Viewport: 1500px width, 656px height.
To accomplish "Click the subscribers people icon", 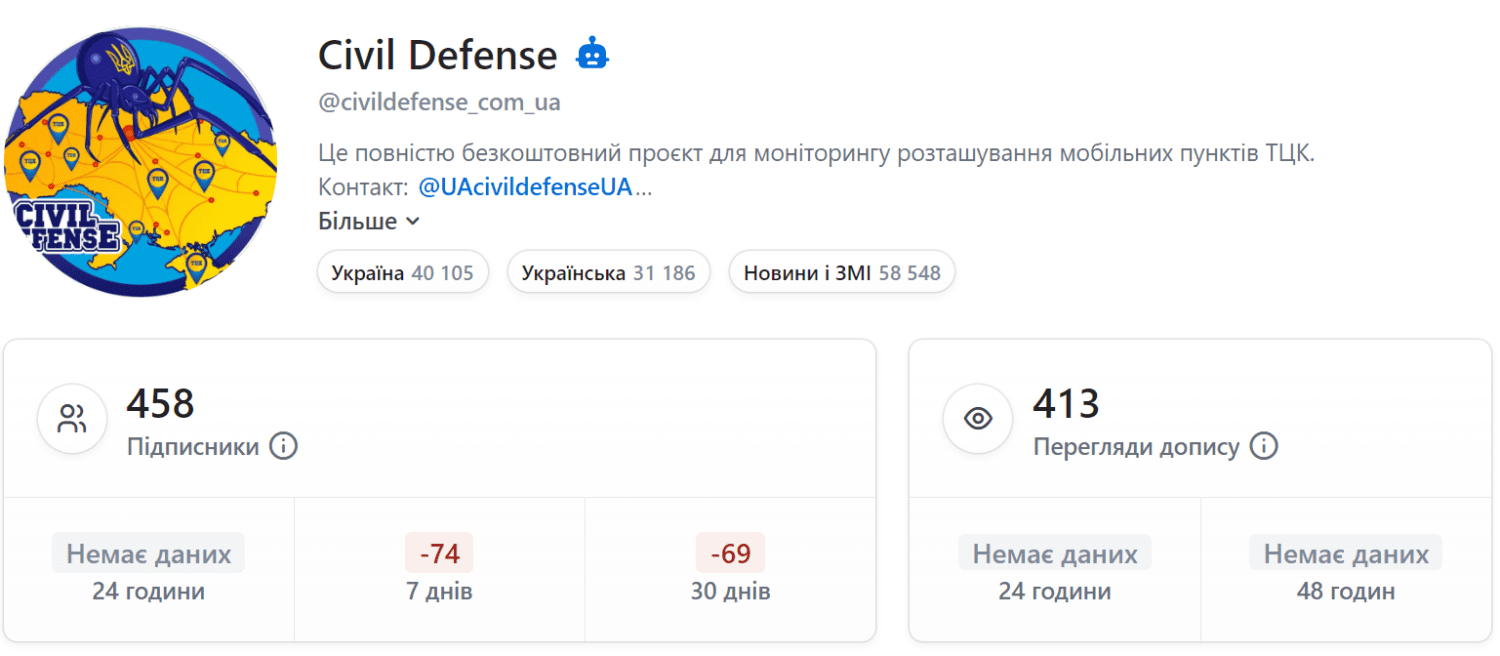I will 72,418.
